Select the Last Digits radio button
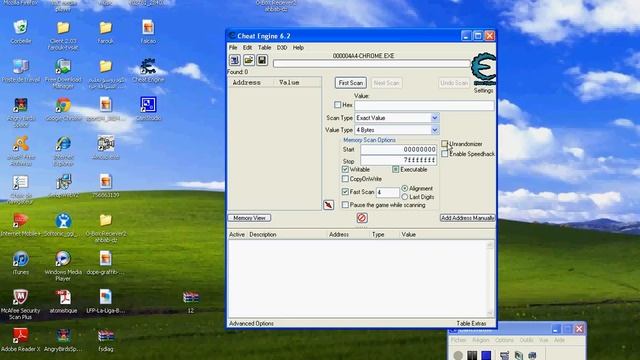This screenshot has height=360, width=640. pos(404,197)
